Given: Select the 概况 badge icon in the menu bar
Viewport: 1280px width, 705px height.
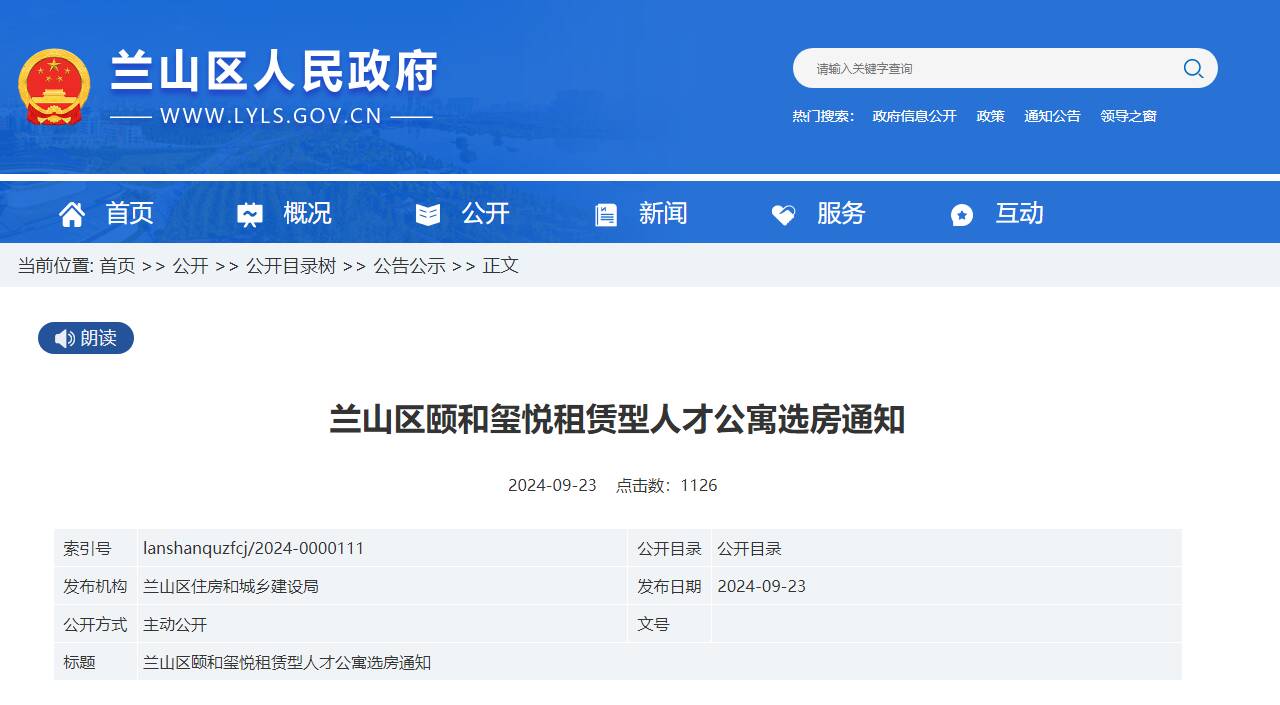Looking at the screenshot, I should click(250, 213).
